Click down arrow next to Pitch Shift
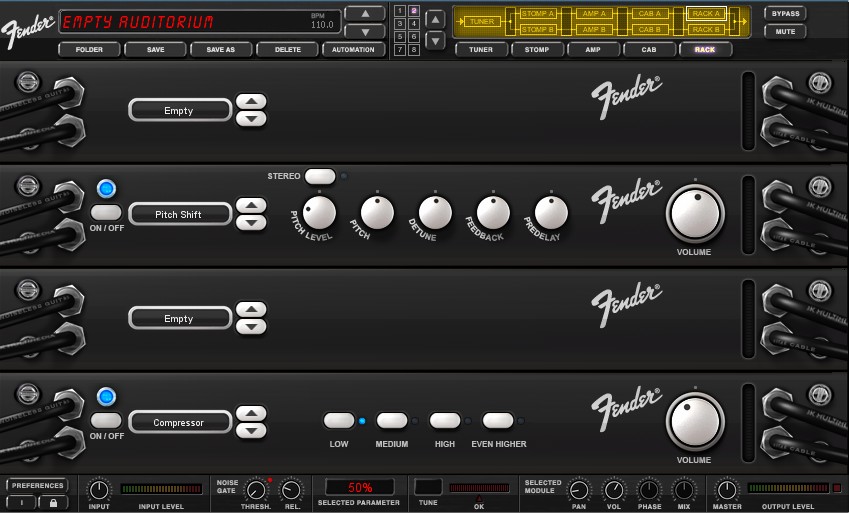Screen dimensions: 849x513 251,223
